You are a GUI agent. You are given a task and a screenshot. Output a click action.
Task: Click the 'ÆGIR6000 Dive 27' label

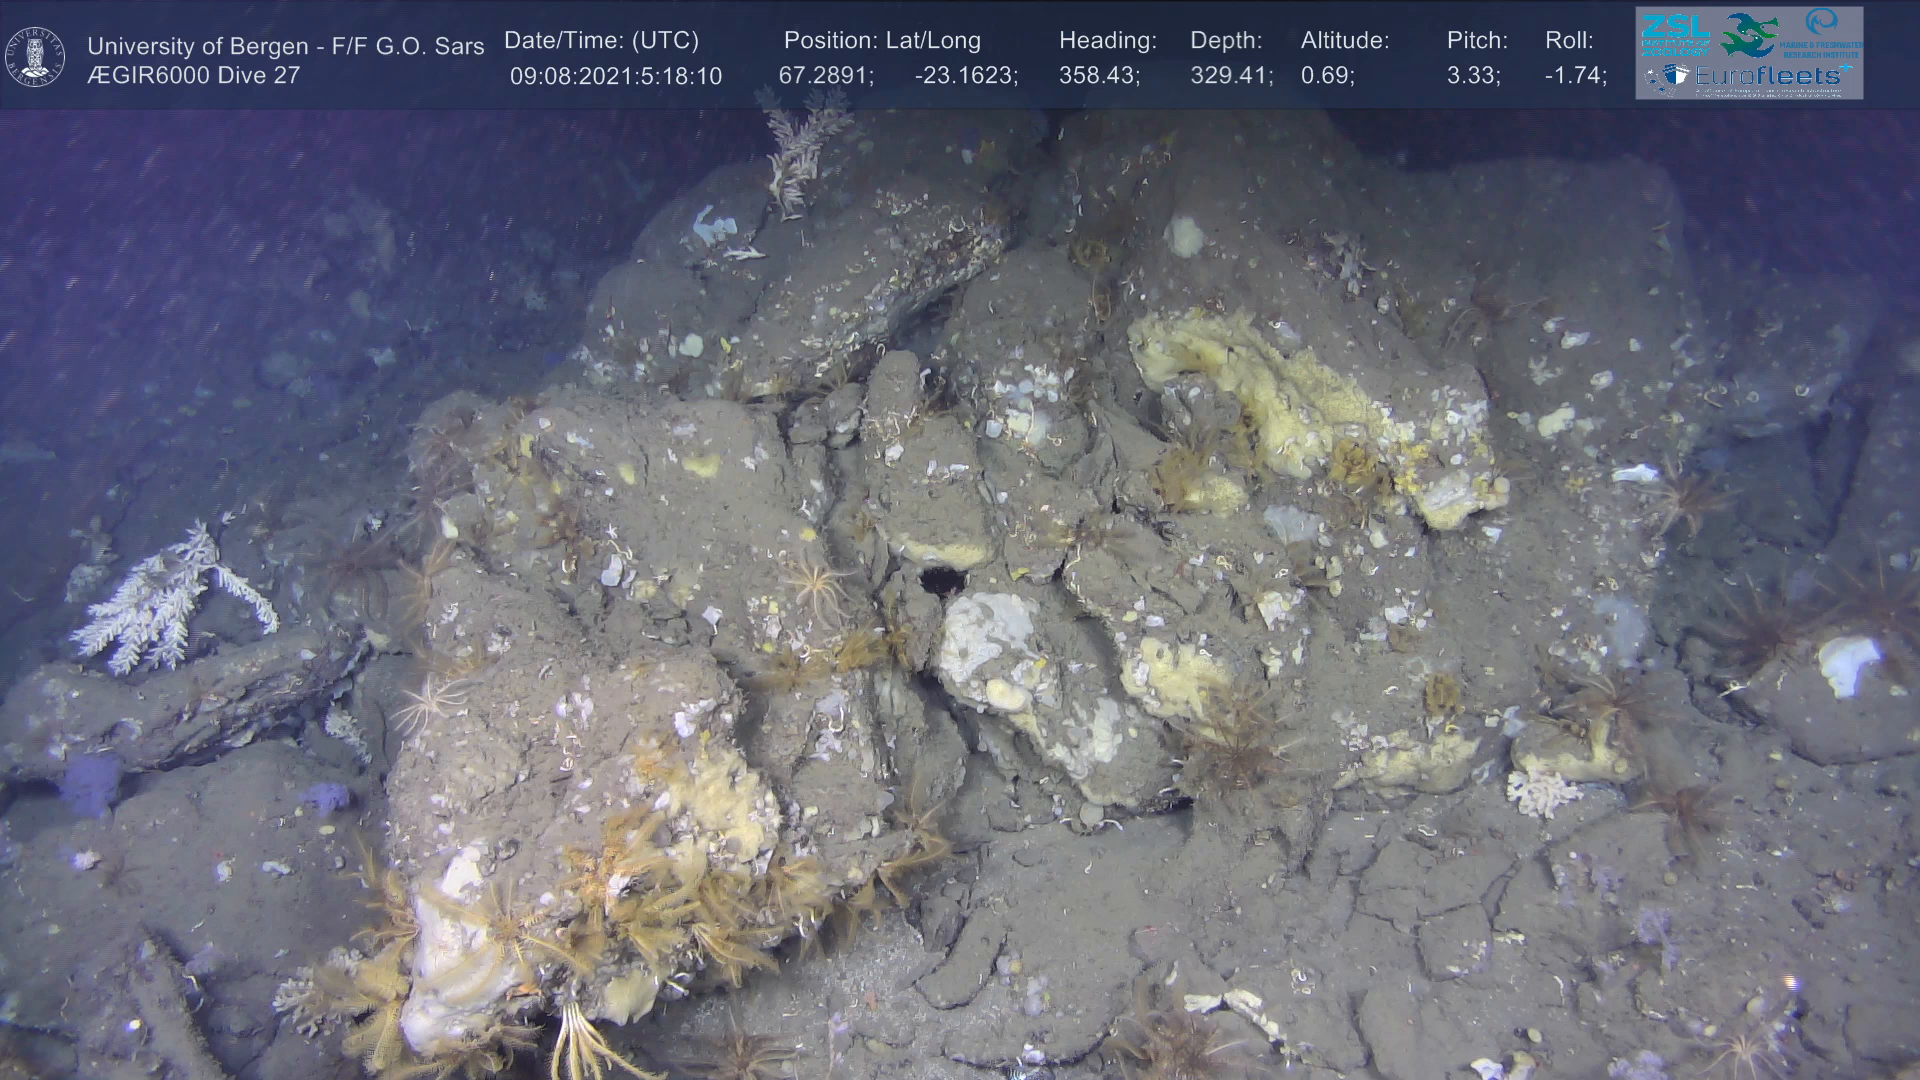click(193, 76)
